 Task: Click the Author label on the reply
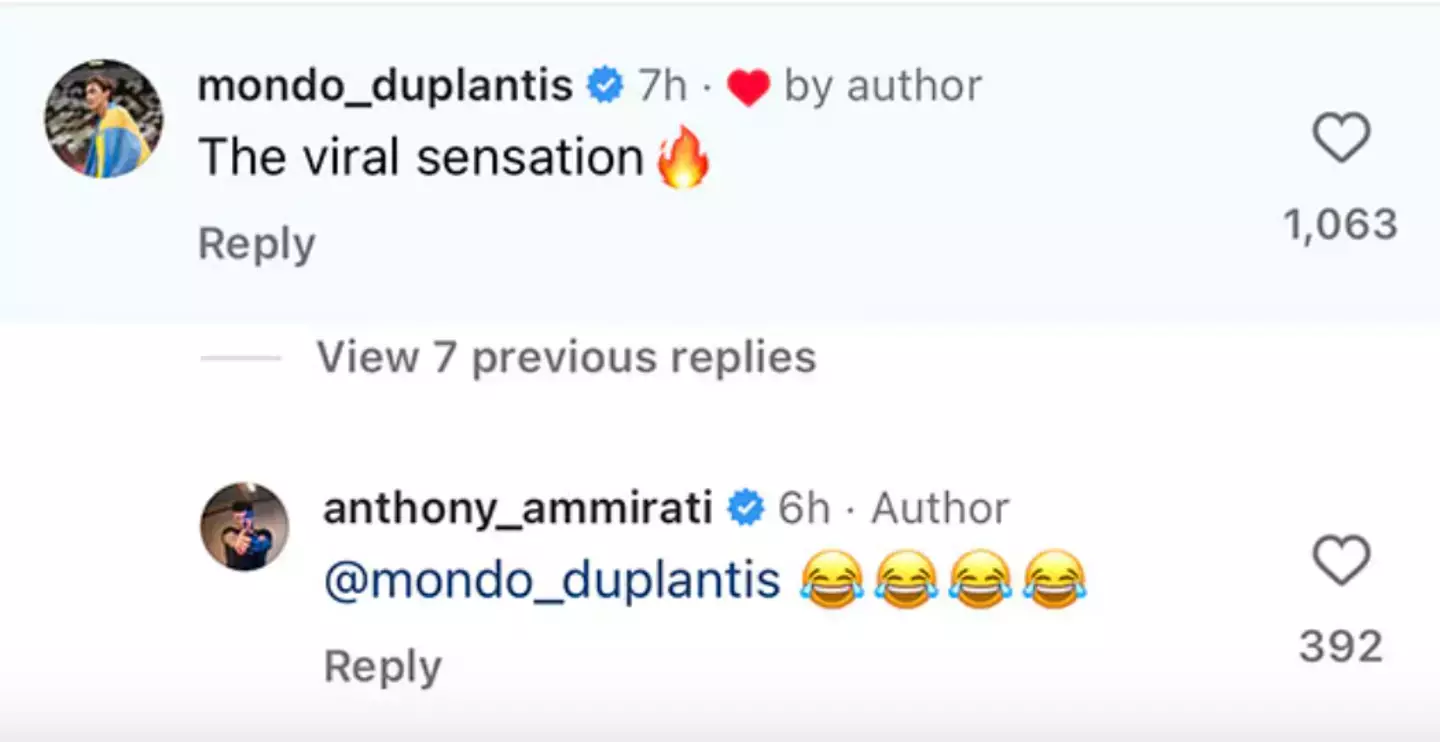(938, 508)
